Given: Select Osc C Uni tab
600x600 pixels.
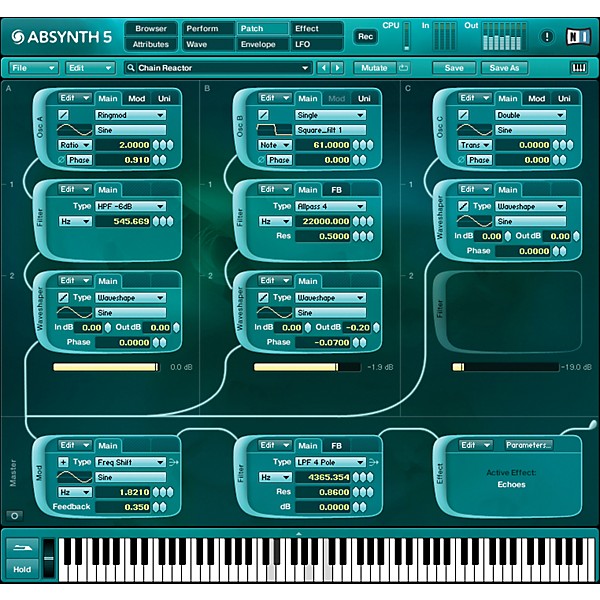Looking at the screenshot, I should pyautogui.click(x=564, y=99).
